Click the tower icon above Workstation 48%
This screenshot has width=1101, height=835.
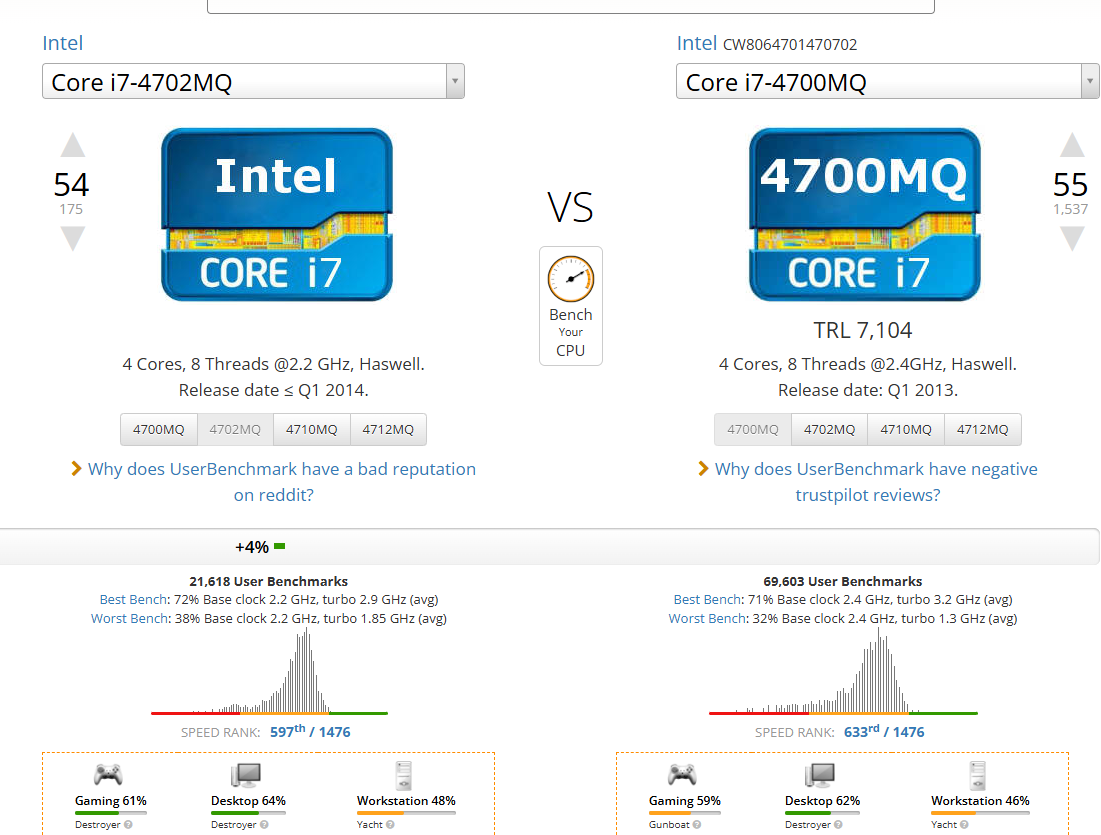[404, 775]
